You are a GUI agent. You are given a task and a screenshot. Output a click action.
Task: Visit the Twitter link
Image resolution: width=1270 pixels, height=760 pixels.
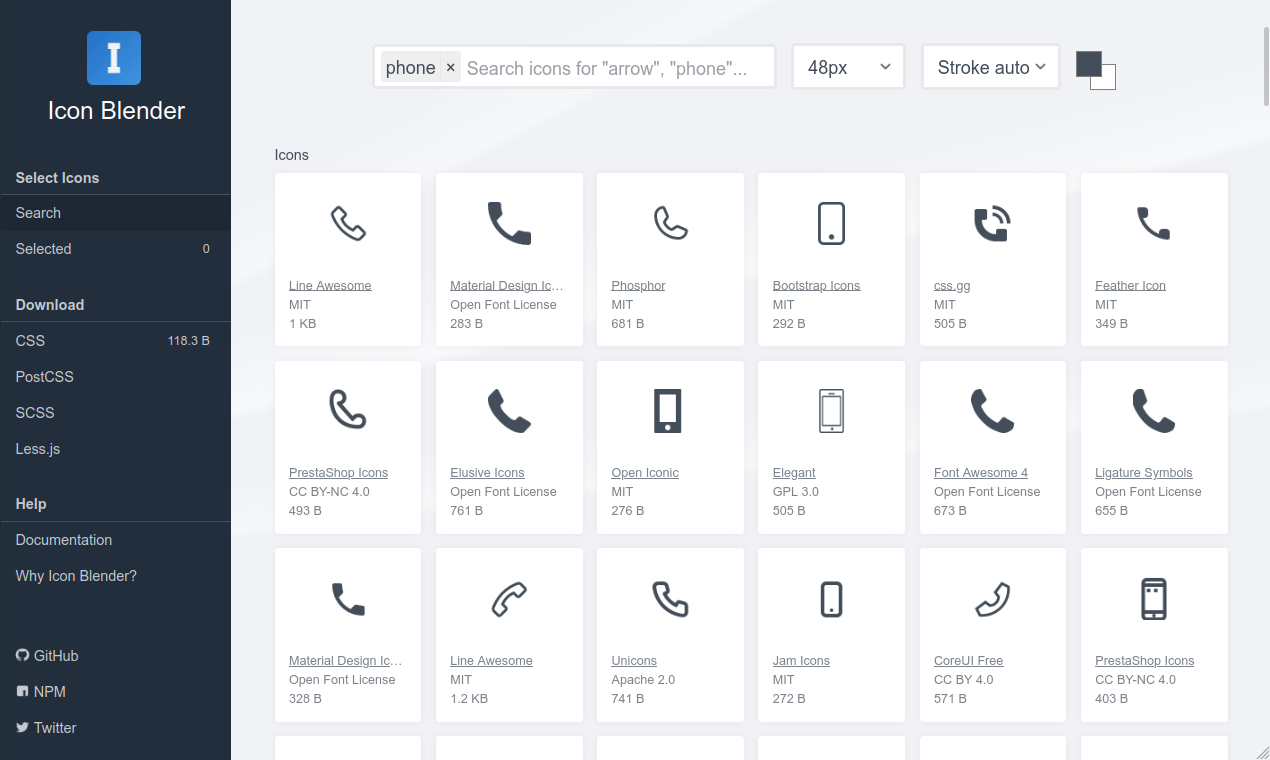(46, 728)
